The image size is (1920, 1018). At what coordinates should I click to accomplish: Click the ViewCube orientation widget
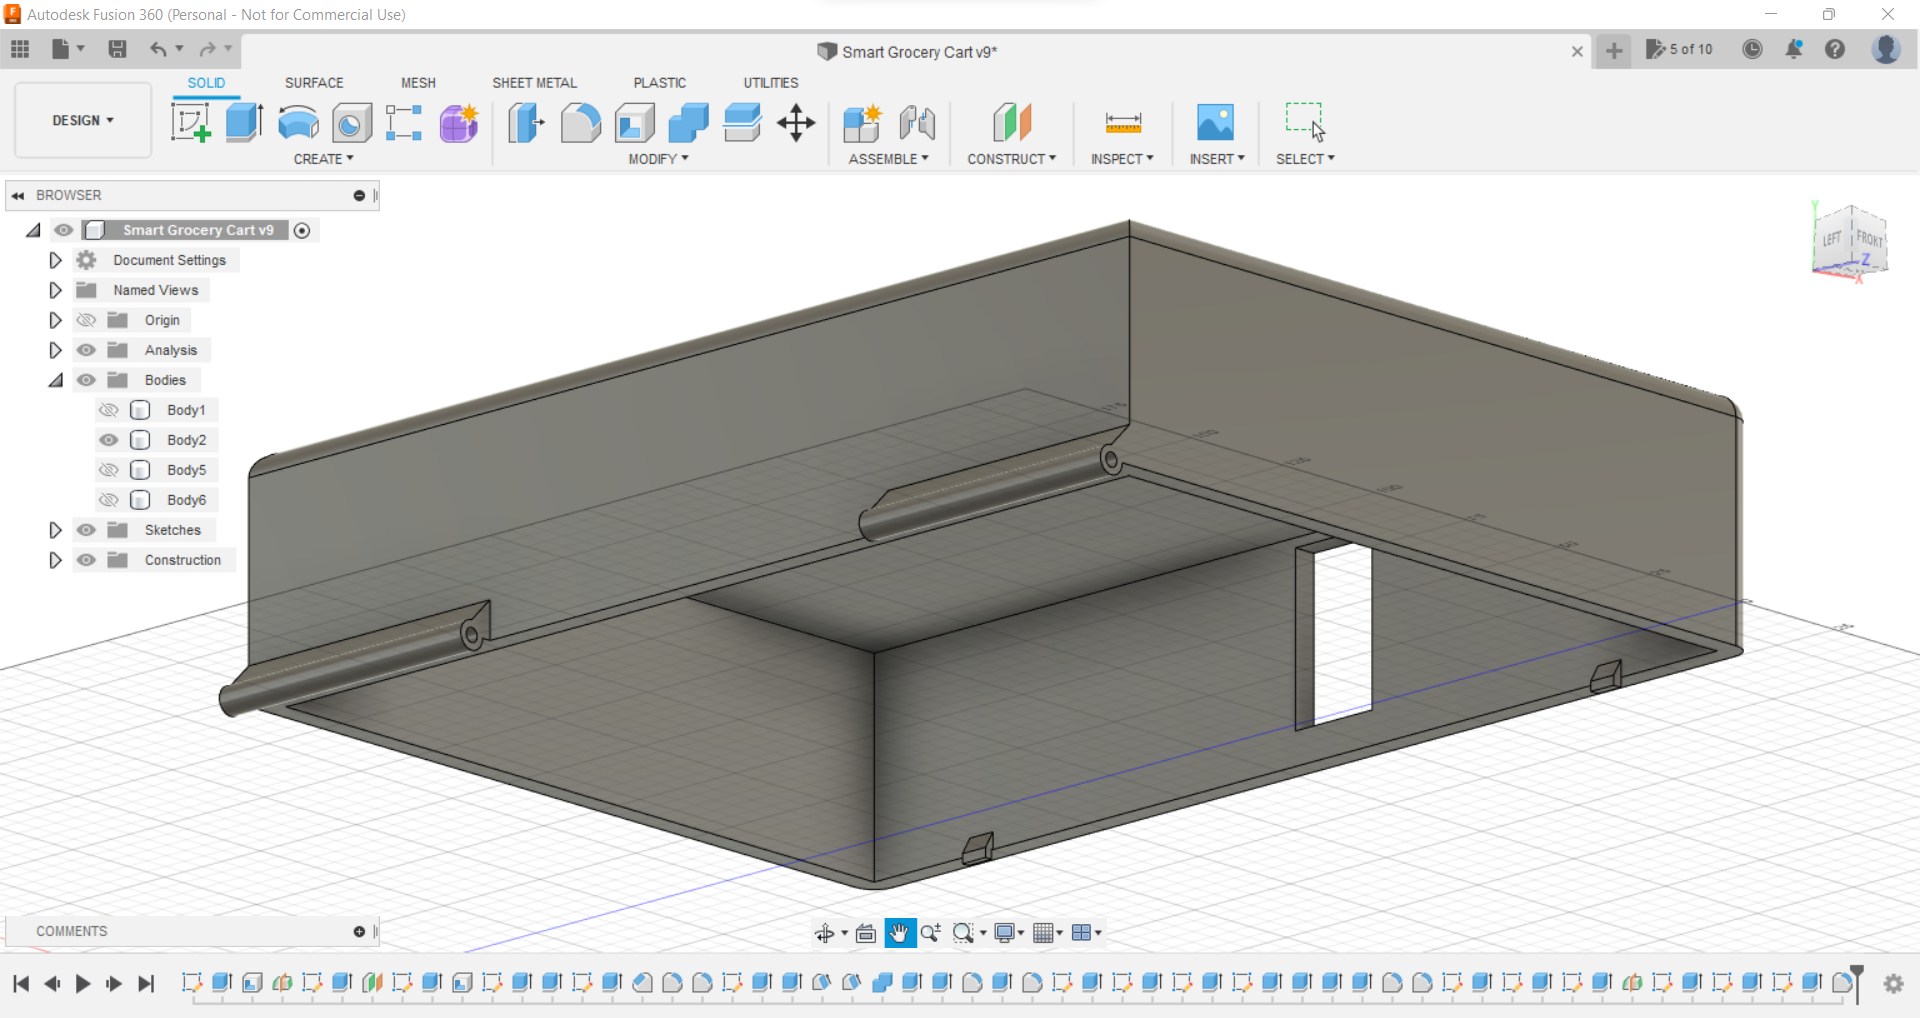pyautogui.click(x=1849, y=241)
